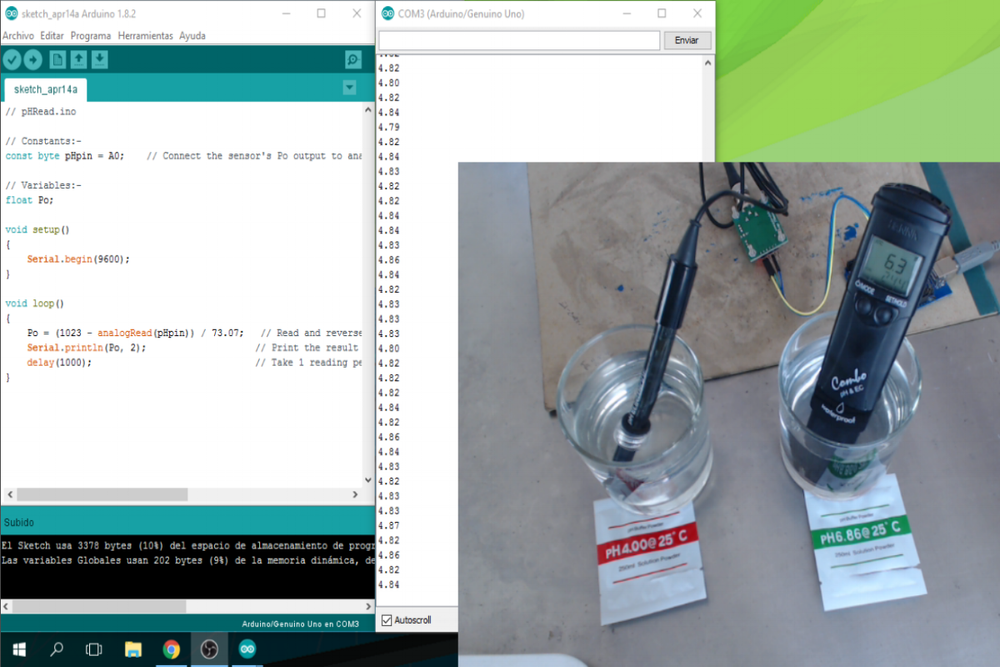
Task: Open the sketch tab dropdown arrow
Action: tap(349, 88)
